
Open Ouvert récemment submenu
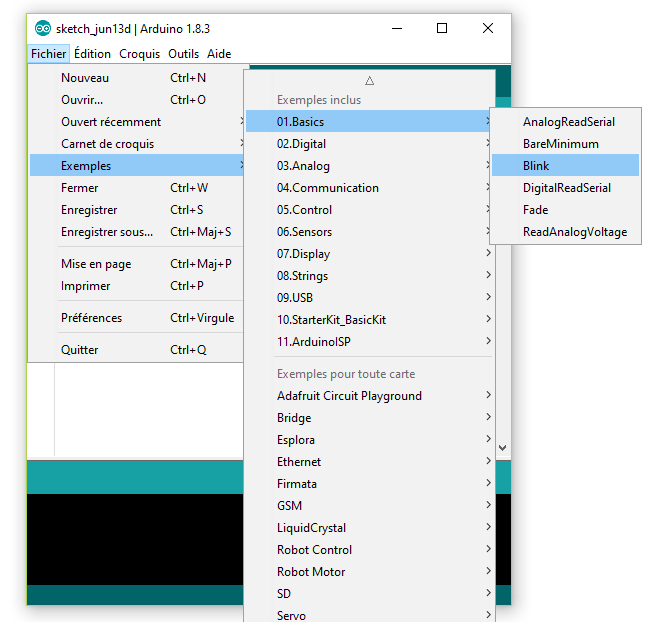pyautogui.click(x=137, y=122)
